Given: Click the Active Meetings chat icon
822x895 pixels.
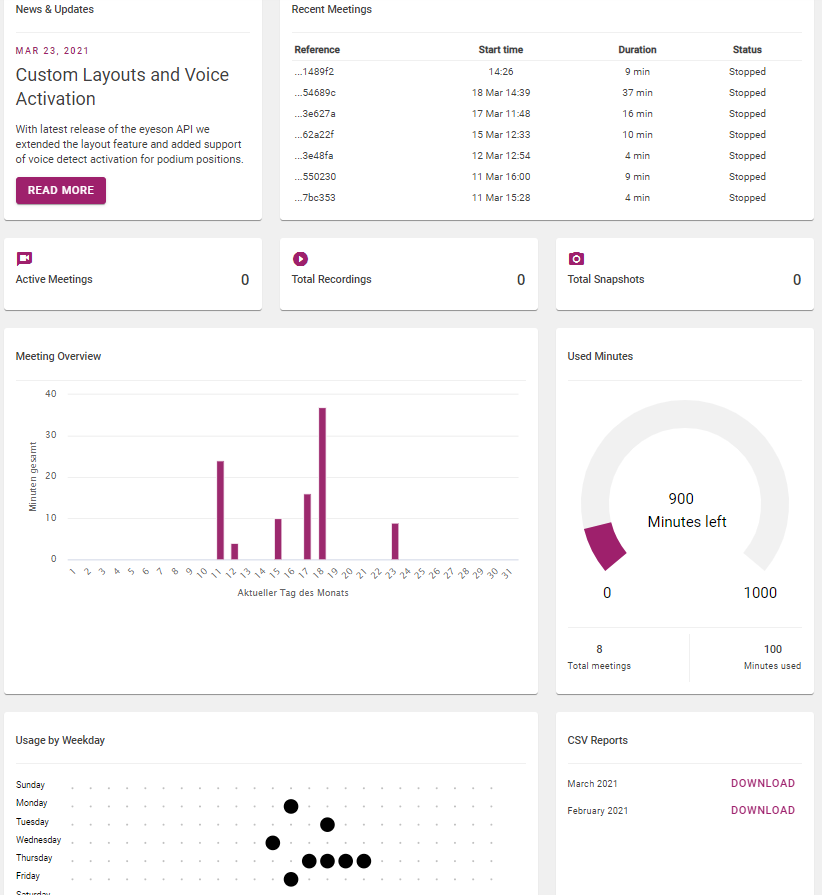Looking at the screenshot, I should pyautogui.click(x=24, y=259).
